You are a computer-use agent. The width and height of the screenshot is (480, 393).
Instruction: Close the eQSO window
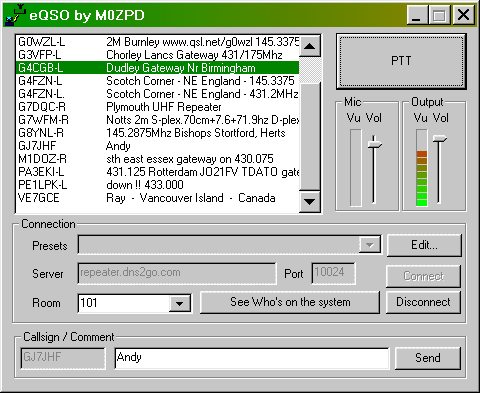click(463, 15)
